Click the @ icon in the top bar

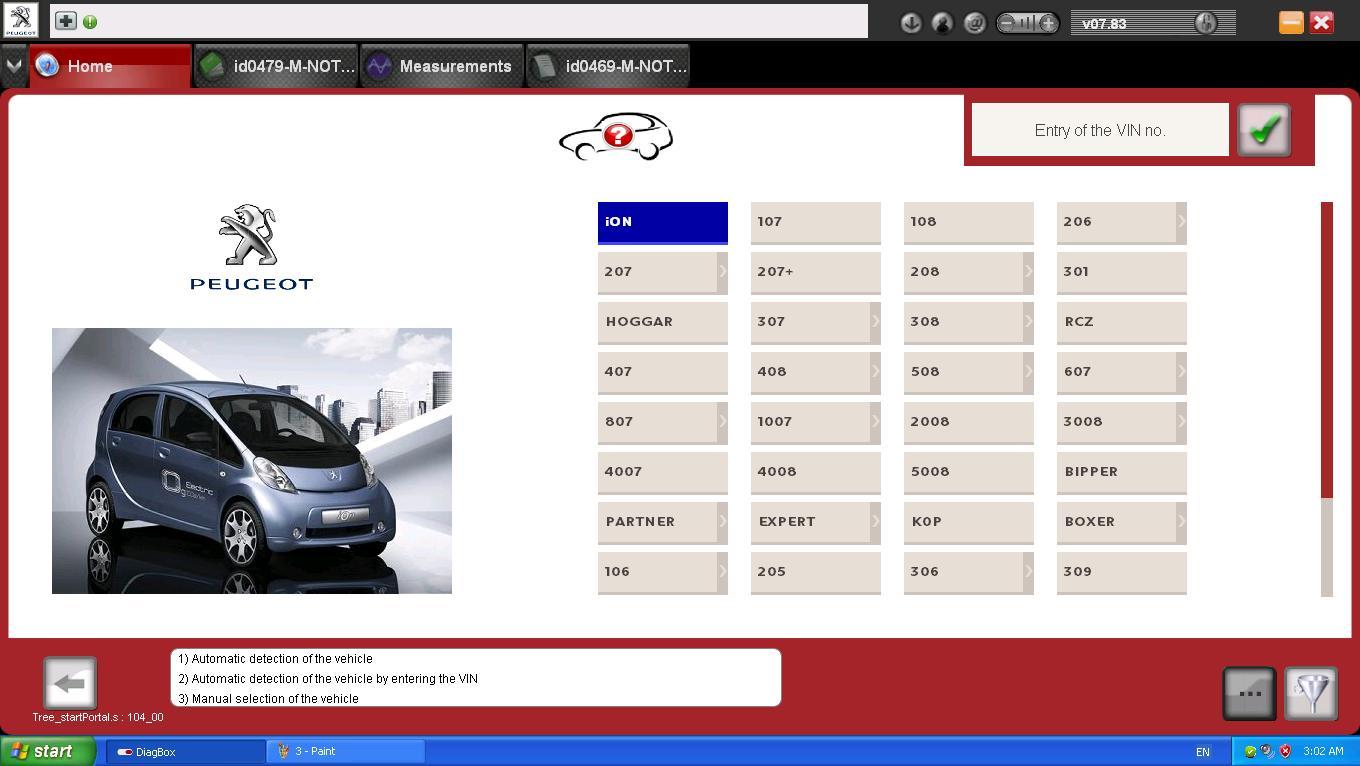974,23
